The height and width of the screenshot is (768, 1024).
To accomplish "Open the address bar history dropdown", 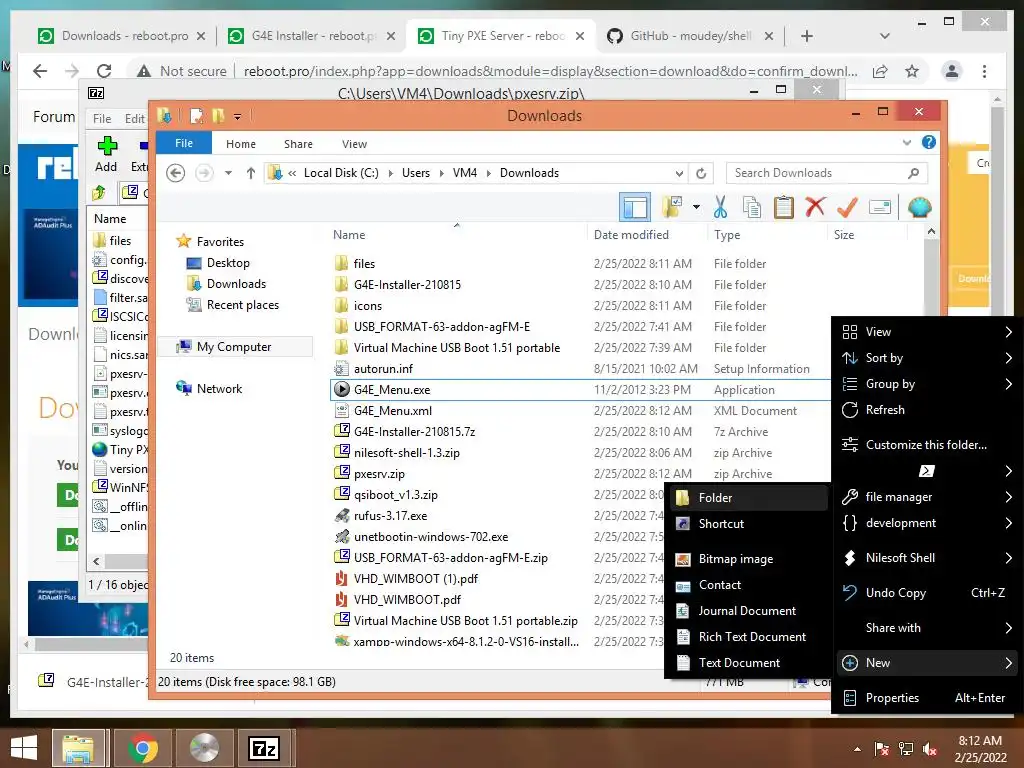I will (x=679, y=174).
